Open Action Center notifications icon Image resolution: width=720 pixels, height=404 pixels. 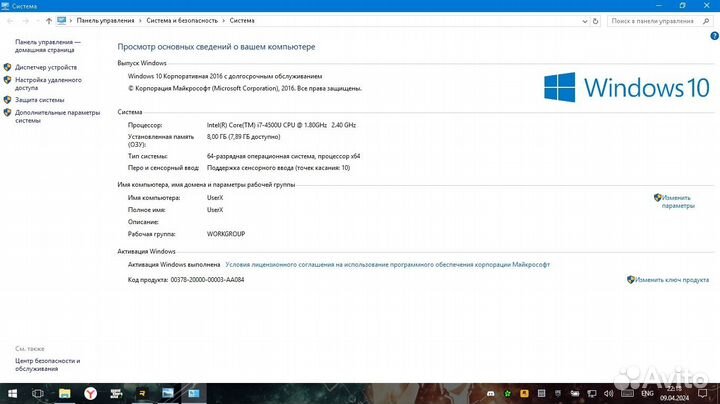point(702,393)
